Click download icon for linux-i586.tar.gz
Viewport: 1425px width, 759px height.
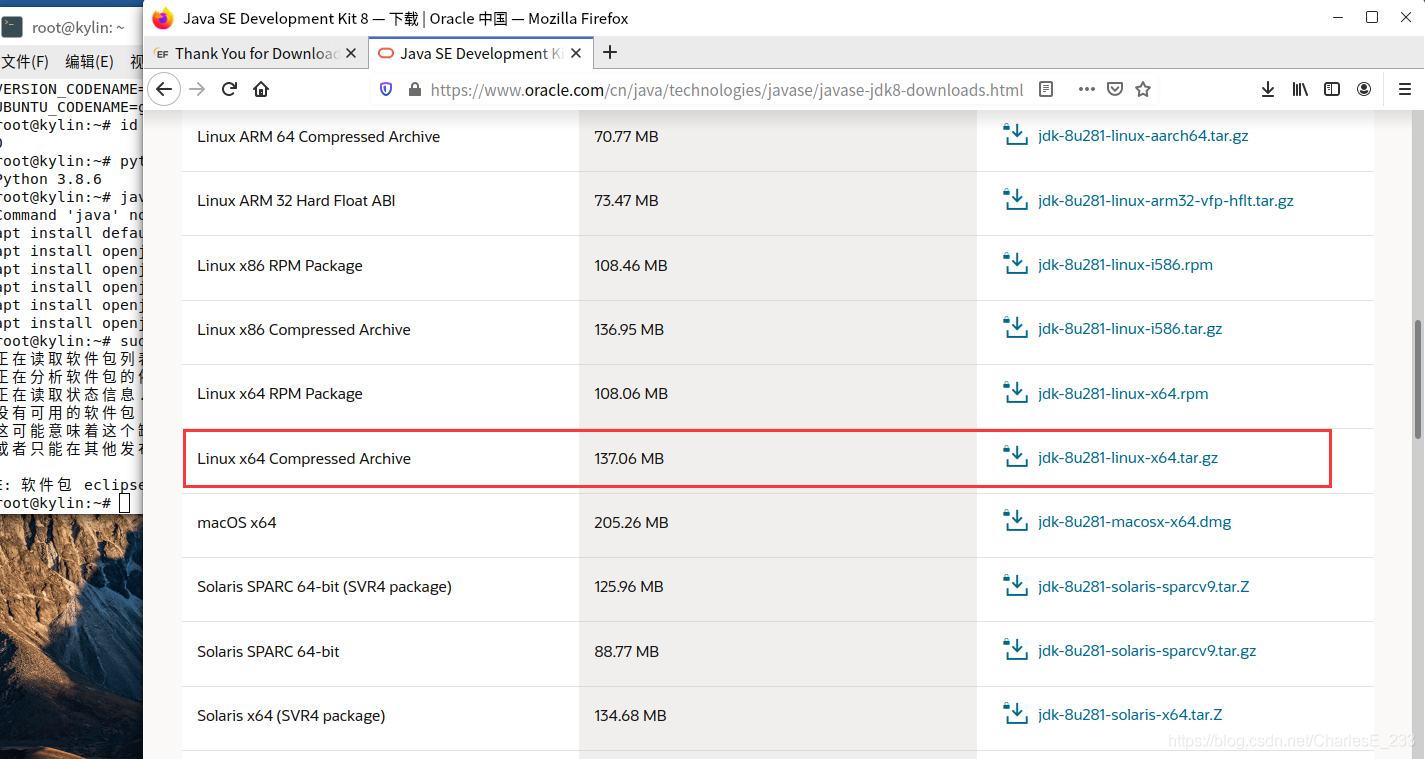tap(1016, 328)
